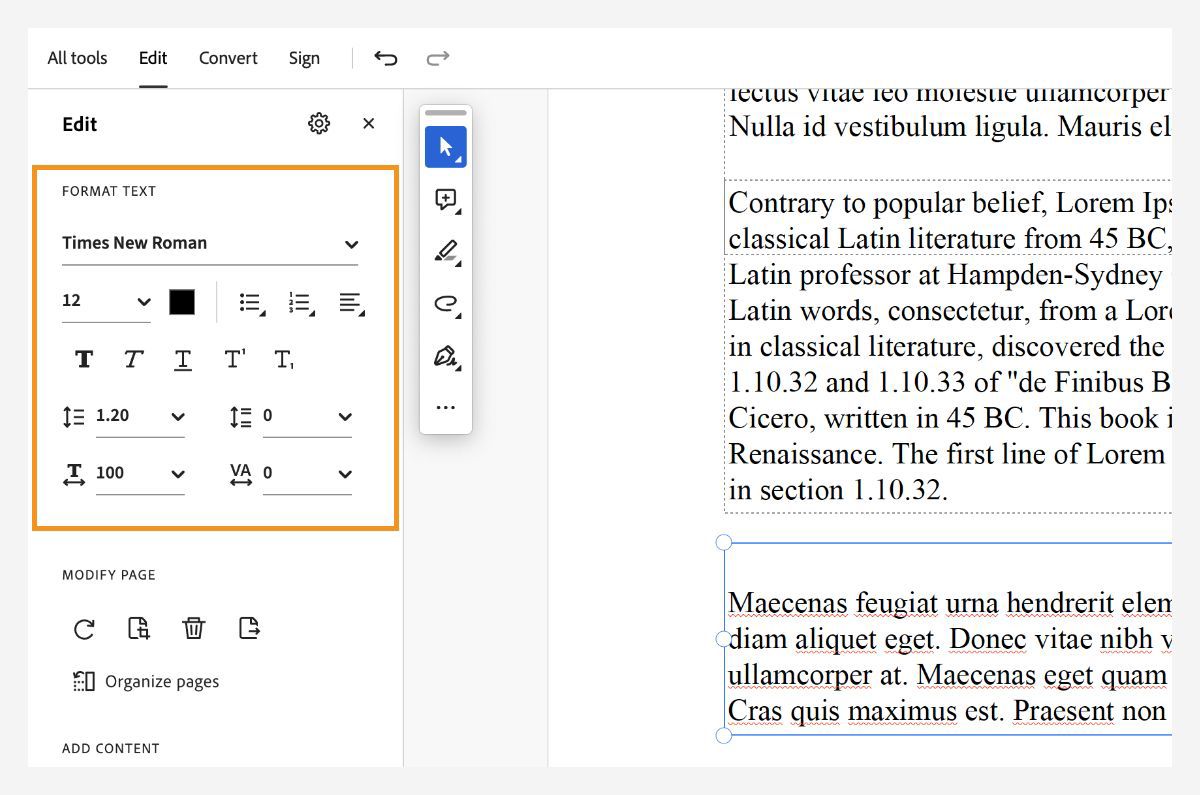Delete the current page
Image resolution: width=1200 pixels, height=795 pixels.
(x=194, y=628)
